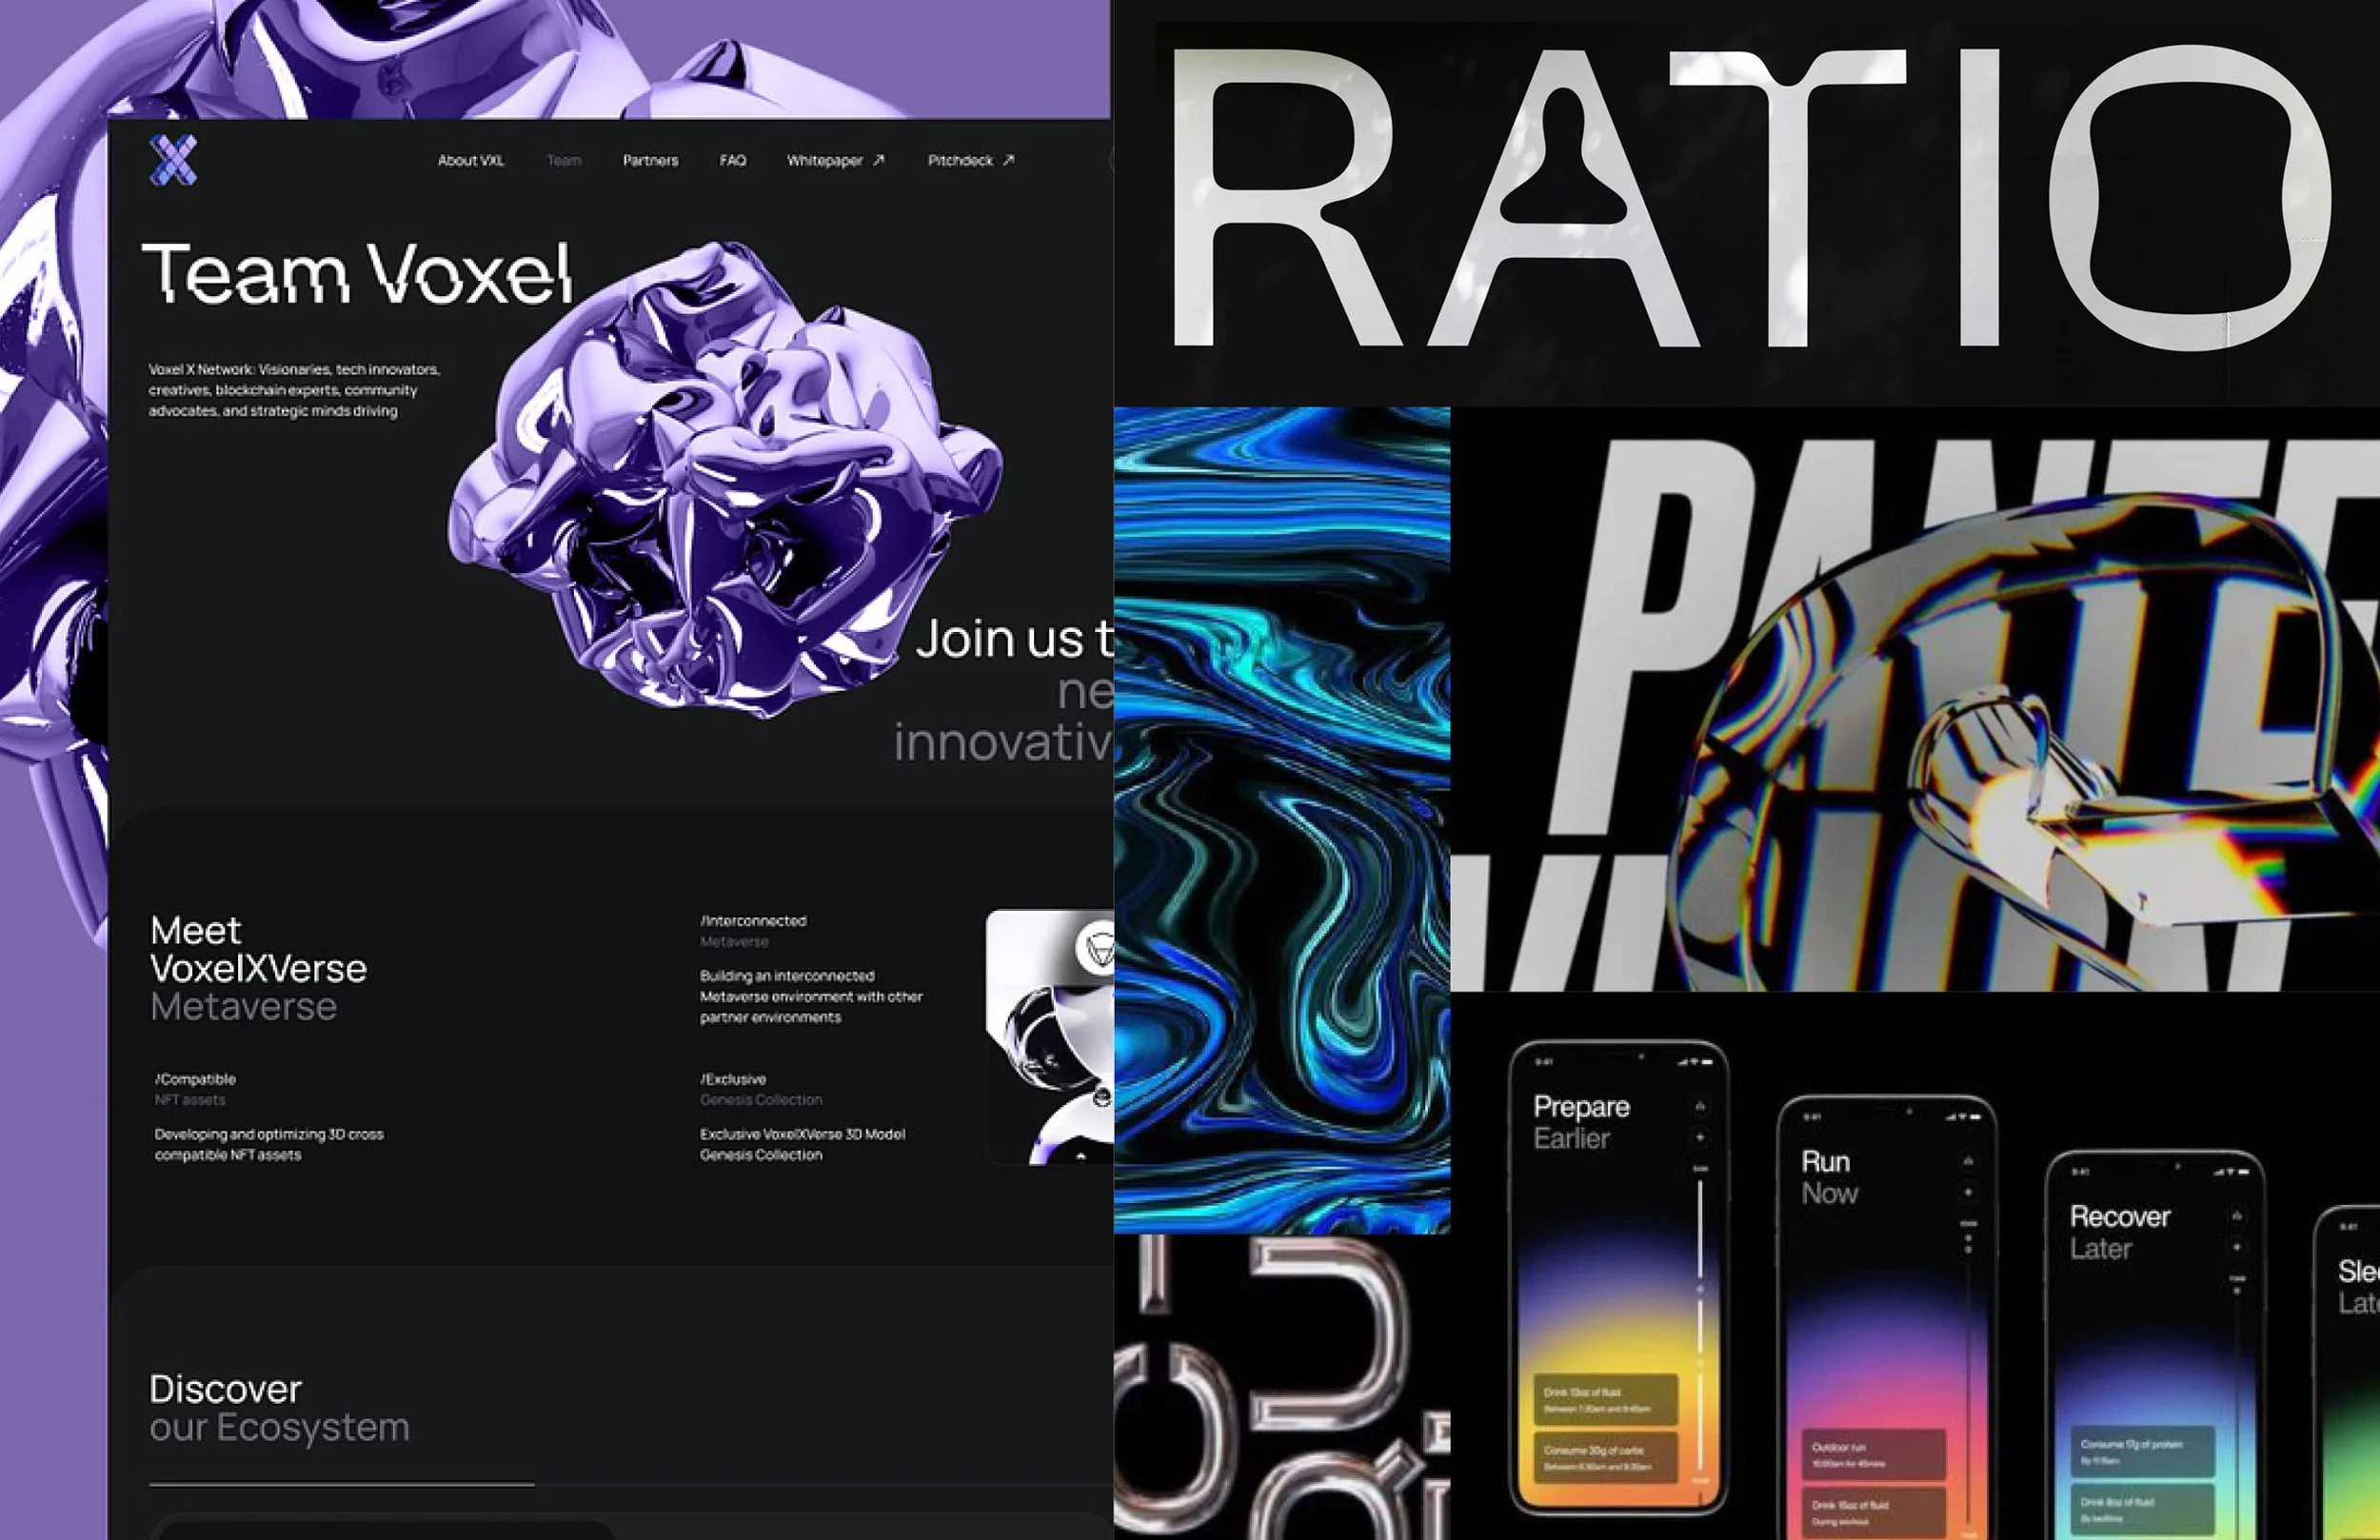2380x1540 pixels.
Task: Click arrow icon next to Pitchdeck
Action: 1008,160
